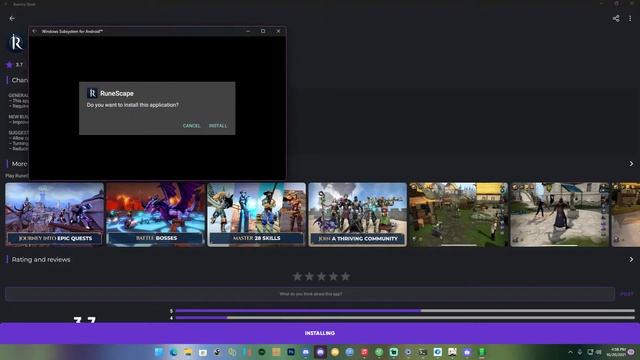Click the purple rating star next to 3.7
Viewport: 640px width, 360px height.
(9, 64)
